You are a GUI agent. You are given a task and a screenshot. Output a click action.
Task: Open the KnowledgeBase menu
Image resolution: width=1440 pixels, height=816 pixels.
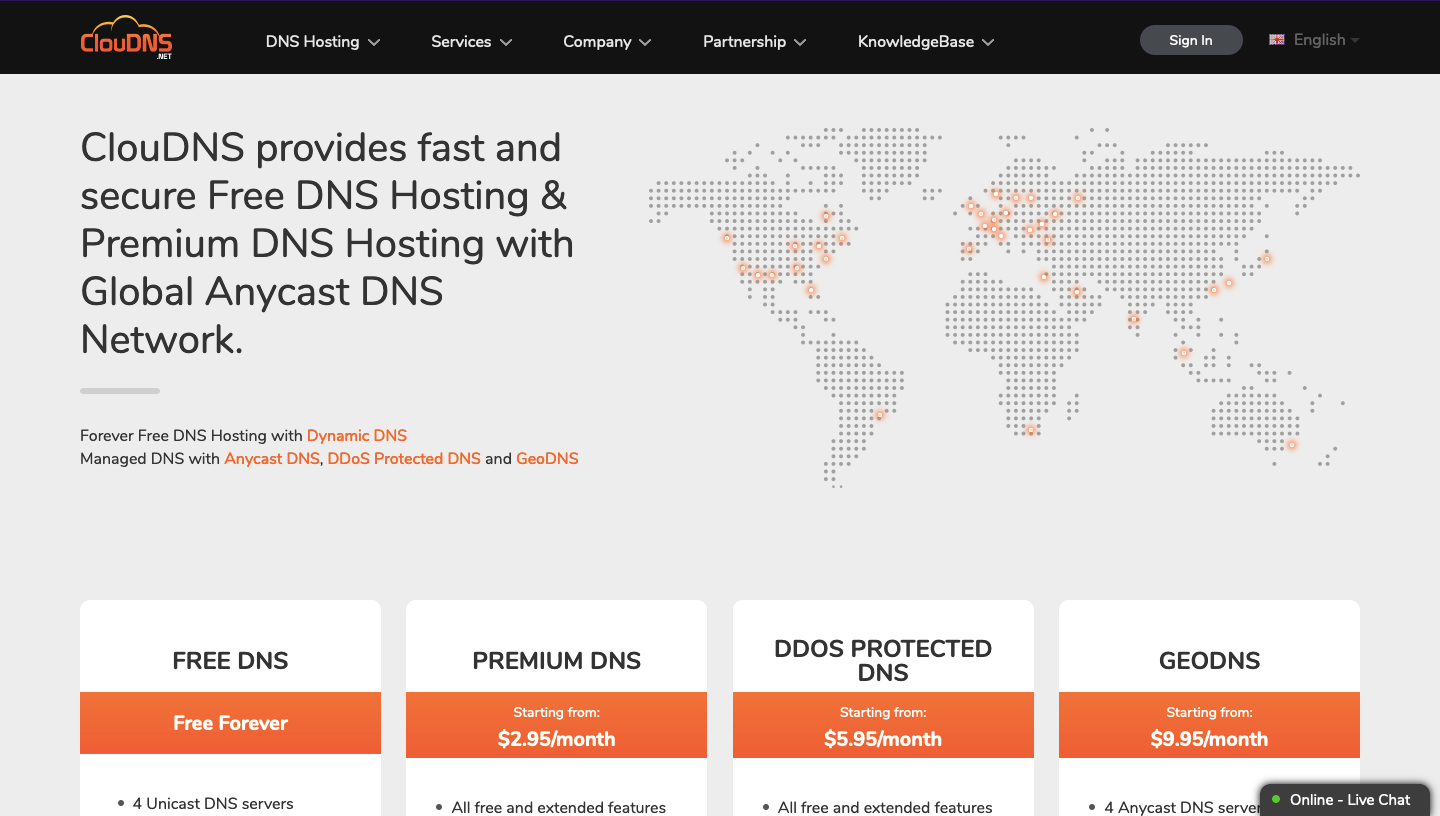(x=925, y=42)
